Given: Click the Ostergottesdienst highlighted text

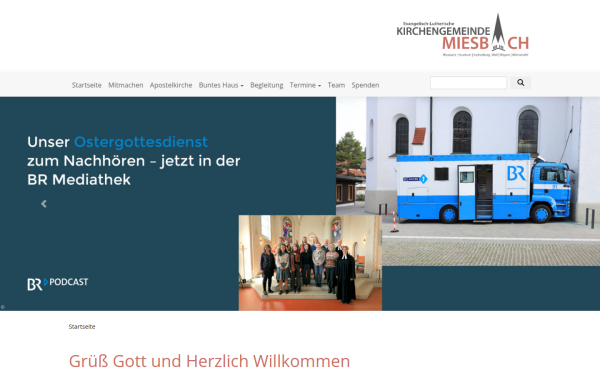Looking at the screenshot, I should [x=141, y=142].
